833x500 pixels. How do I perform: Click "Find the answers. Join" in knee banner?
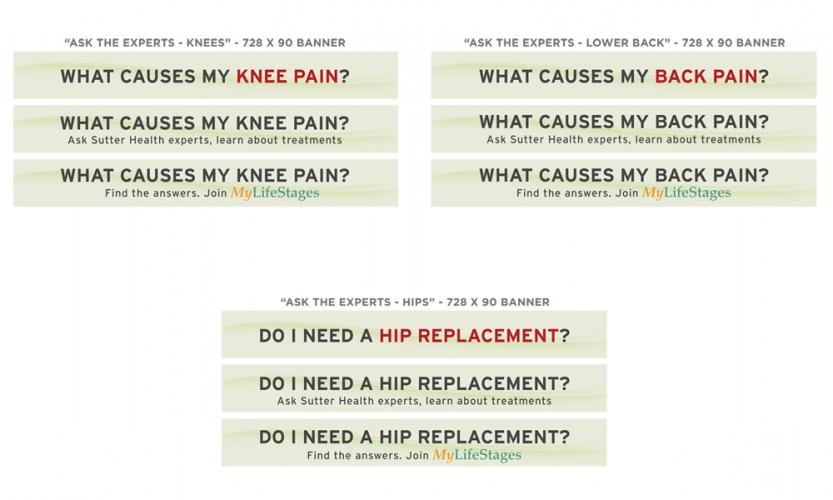(166, 193)
